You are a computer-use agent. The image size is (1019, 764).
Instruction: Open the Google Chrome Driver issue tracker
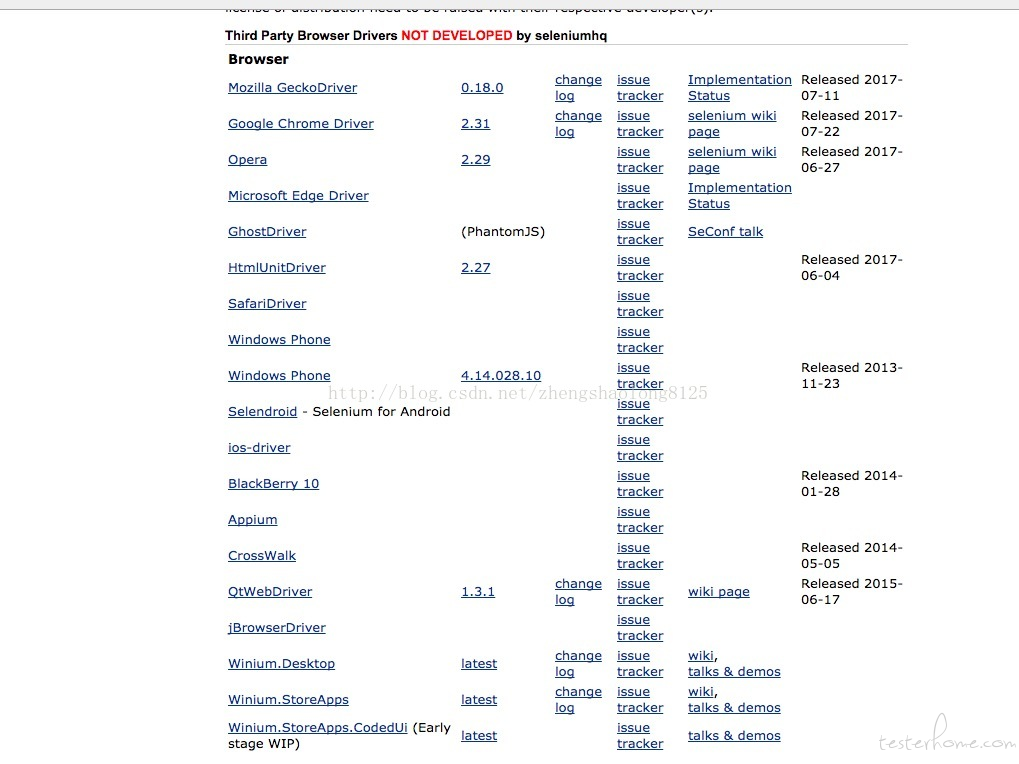(640, 123)
